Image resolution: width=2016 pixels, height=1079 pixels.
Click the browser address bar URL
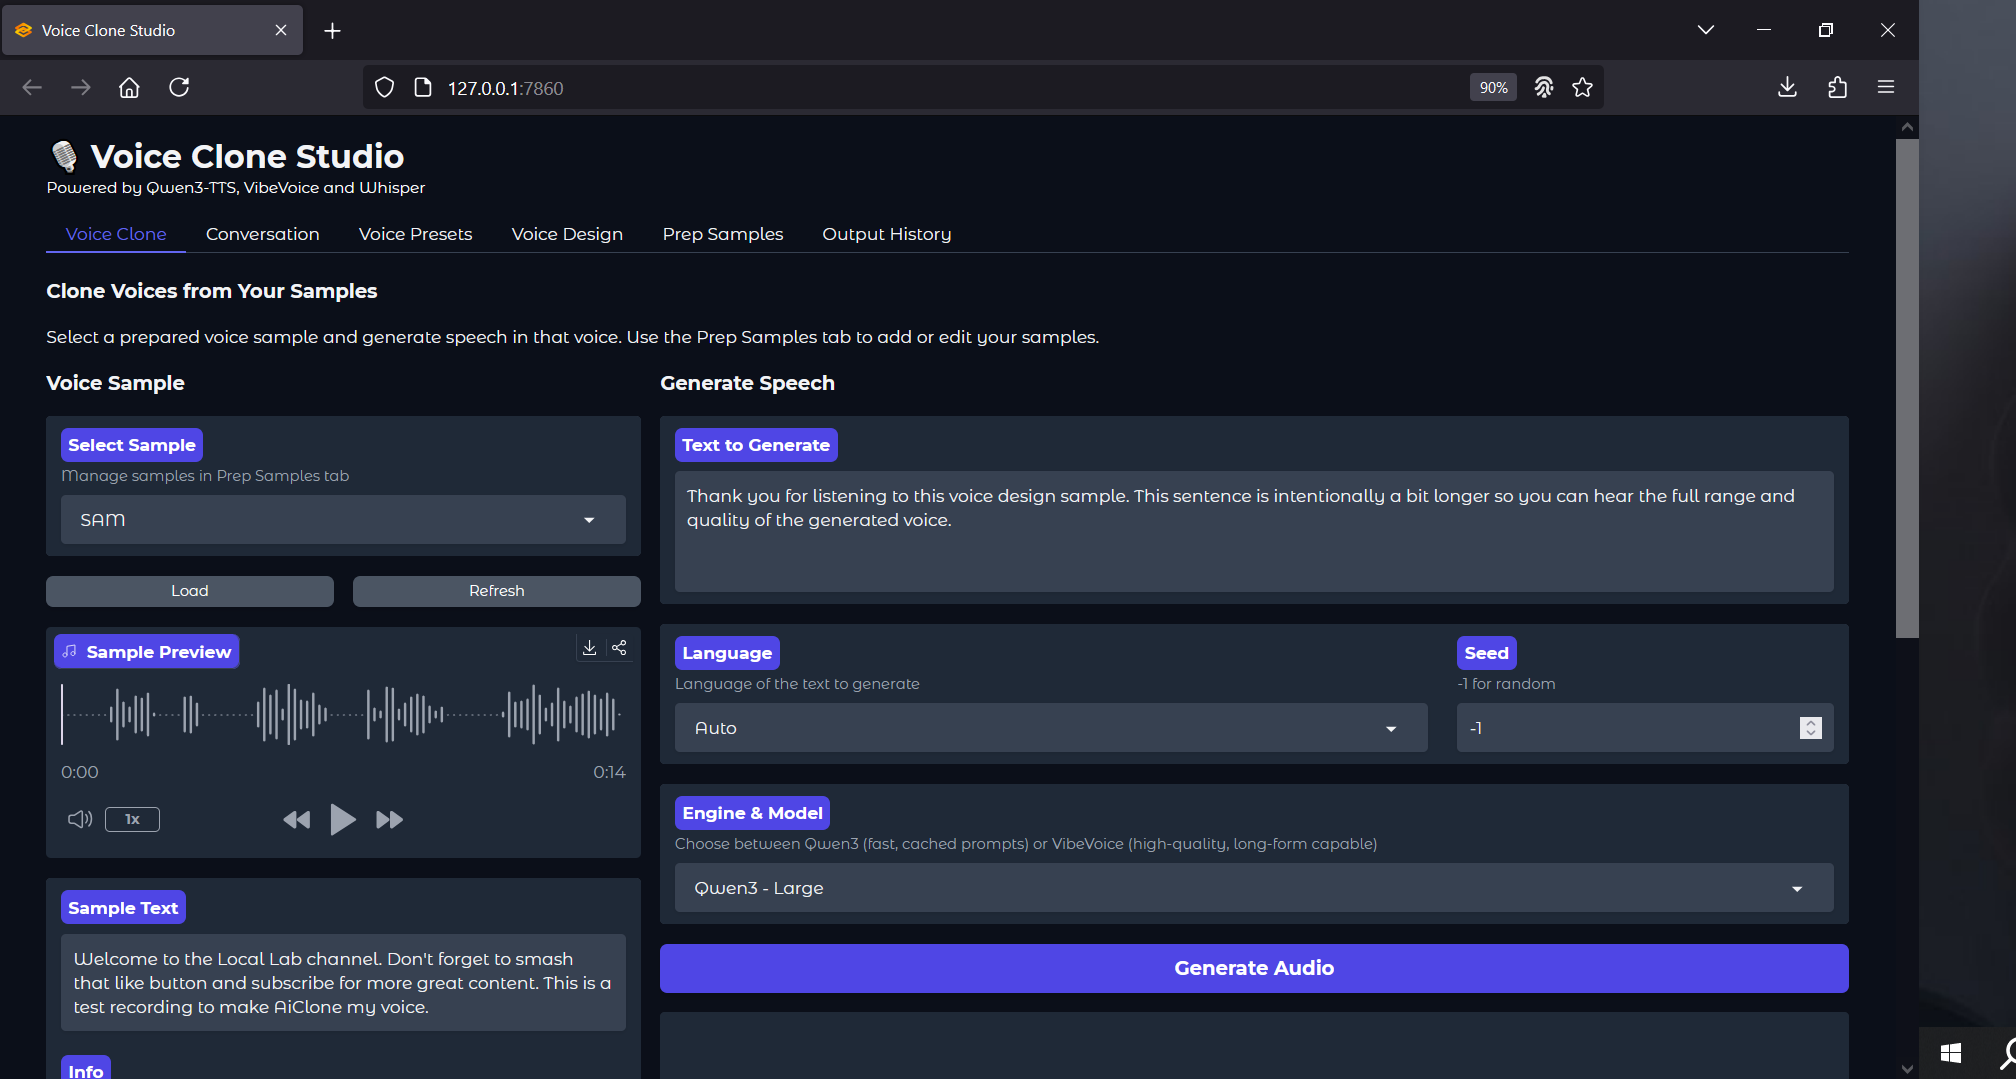[505, 88]
